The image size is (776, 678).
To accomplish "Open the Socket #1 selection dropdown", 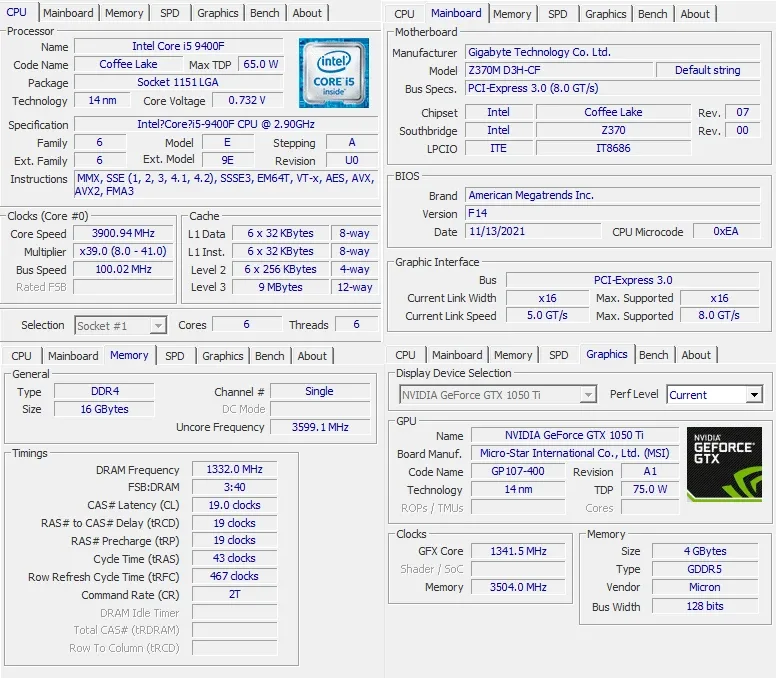I will coord(157,325).
